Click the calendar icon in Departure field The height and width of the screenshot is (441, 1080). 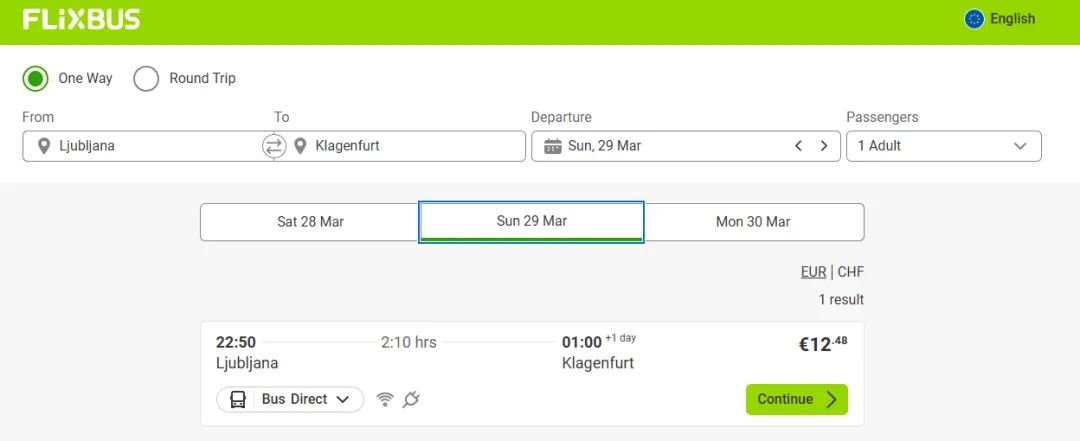click(553, 146)
